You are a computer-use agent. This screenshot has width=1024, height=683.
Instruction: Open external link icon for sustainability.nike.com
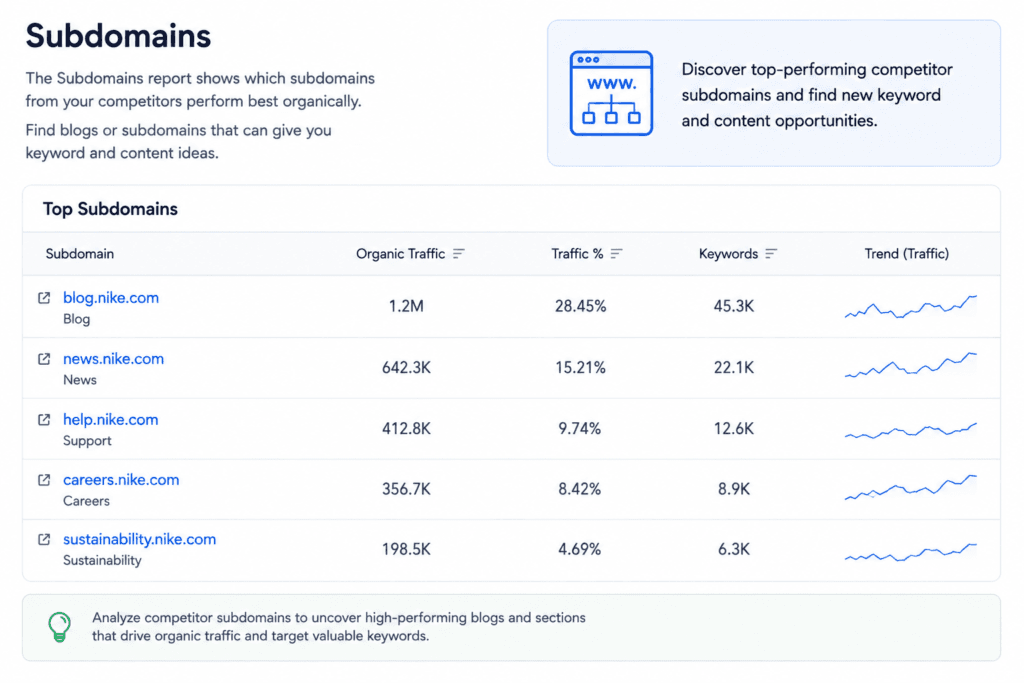click(44, 539)
